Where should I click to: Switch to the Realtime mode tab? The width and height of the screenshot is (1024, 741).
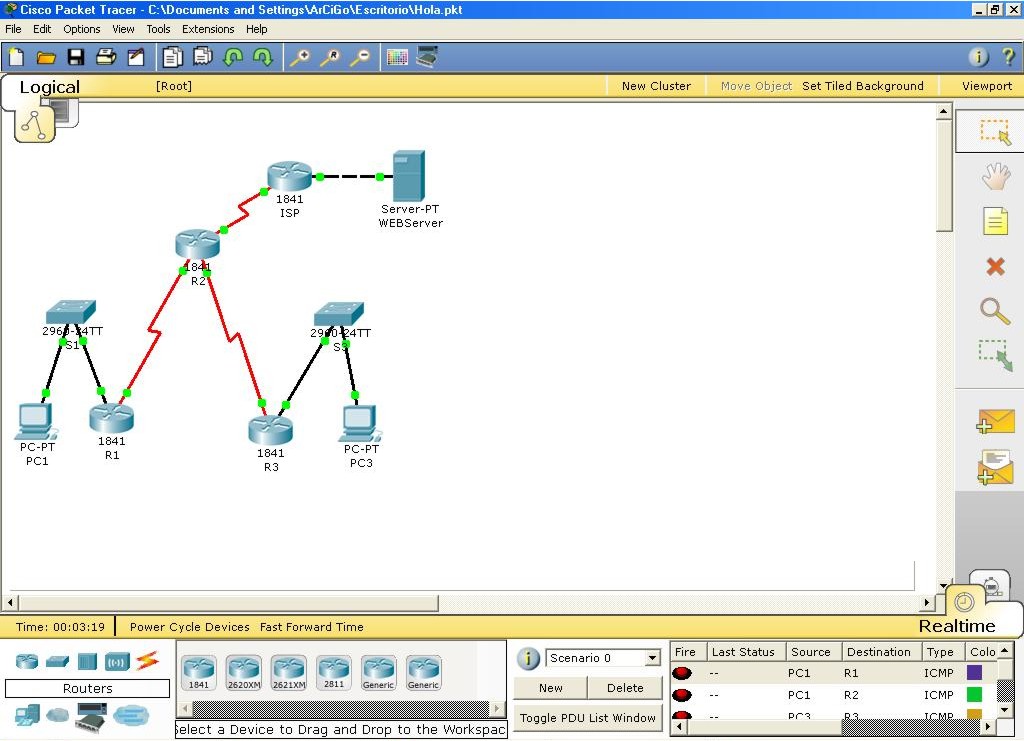pyautogui.click(x=957, y=625)
